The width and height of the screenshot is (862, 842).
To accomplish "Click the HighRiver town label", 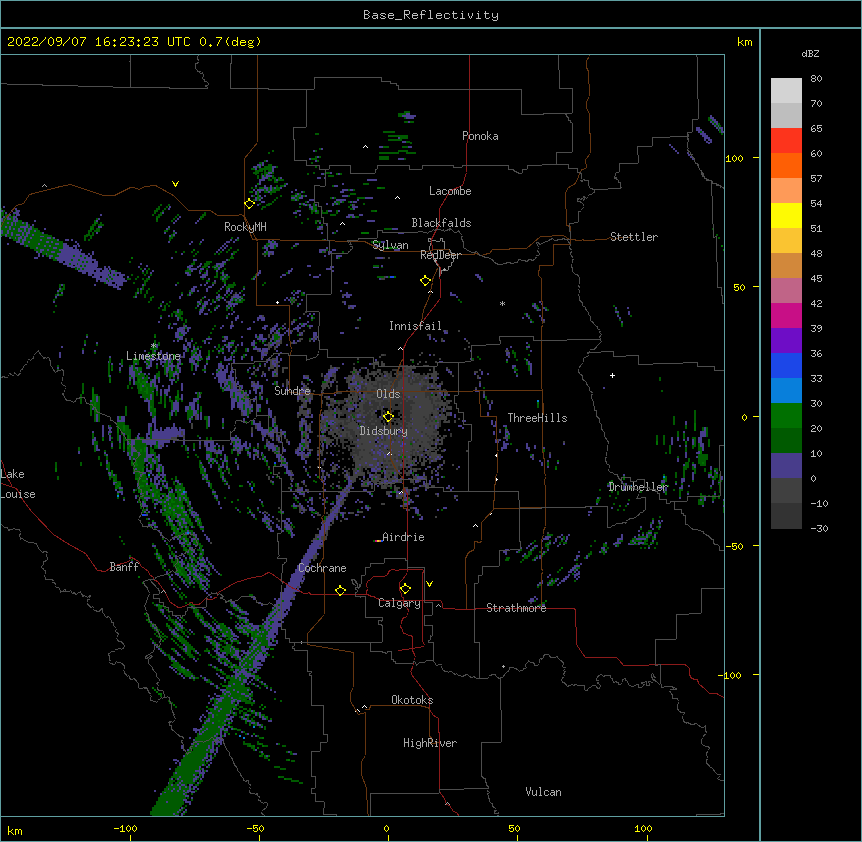I will [x=430, y=743].
